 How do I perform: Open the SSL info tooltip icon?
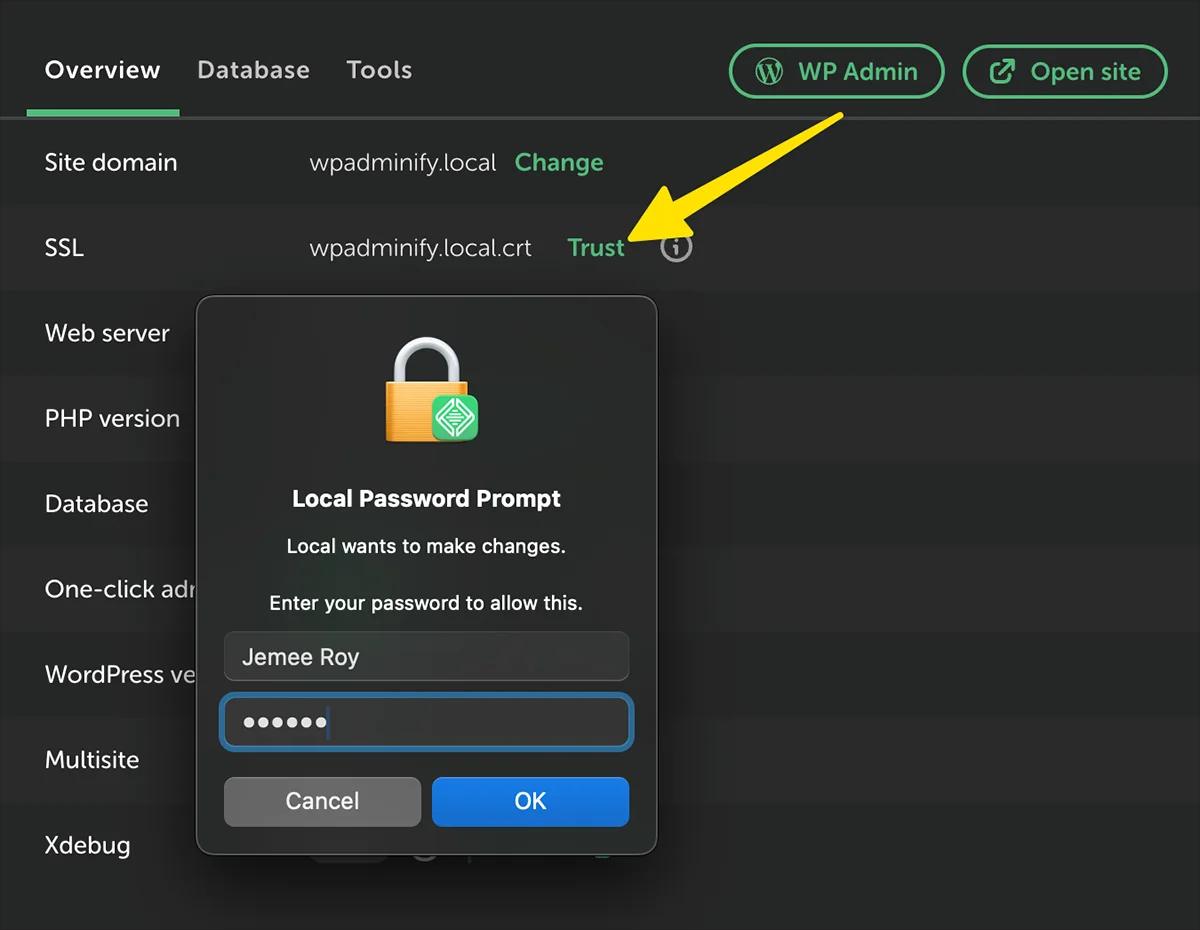pyautogui.click(x=676, y=247)
